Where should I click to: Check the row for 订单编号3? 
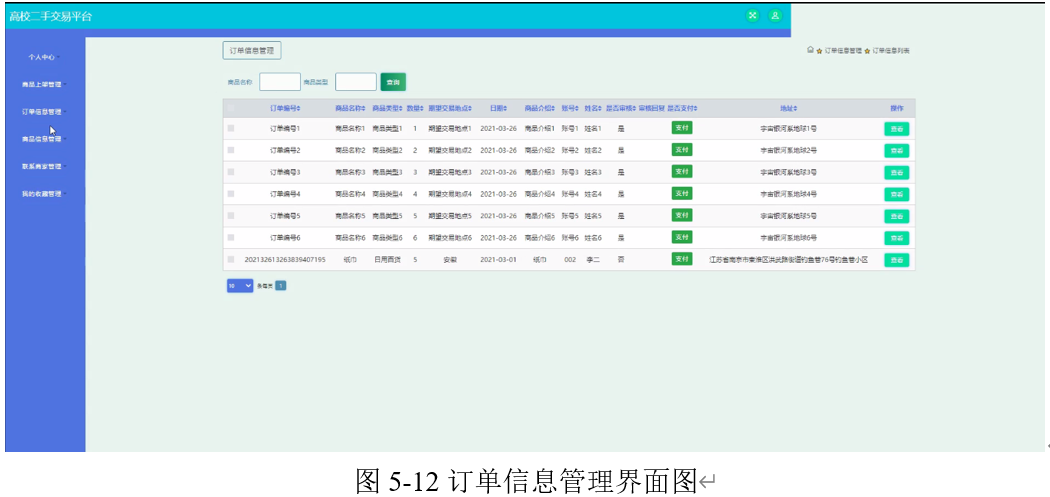tap(231, 172)
